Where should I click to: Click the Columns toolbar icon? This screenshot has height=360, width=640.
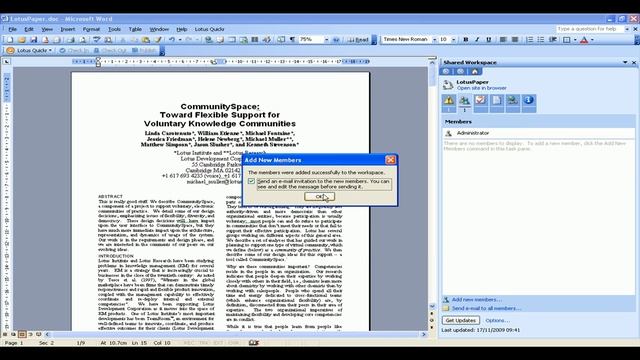pyautogui.click(x=255, y=40)
